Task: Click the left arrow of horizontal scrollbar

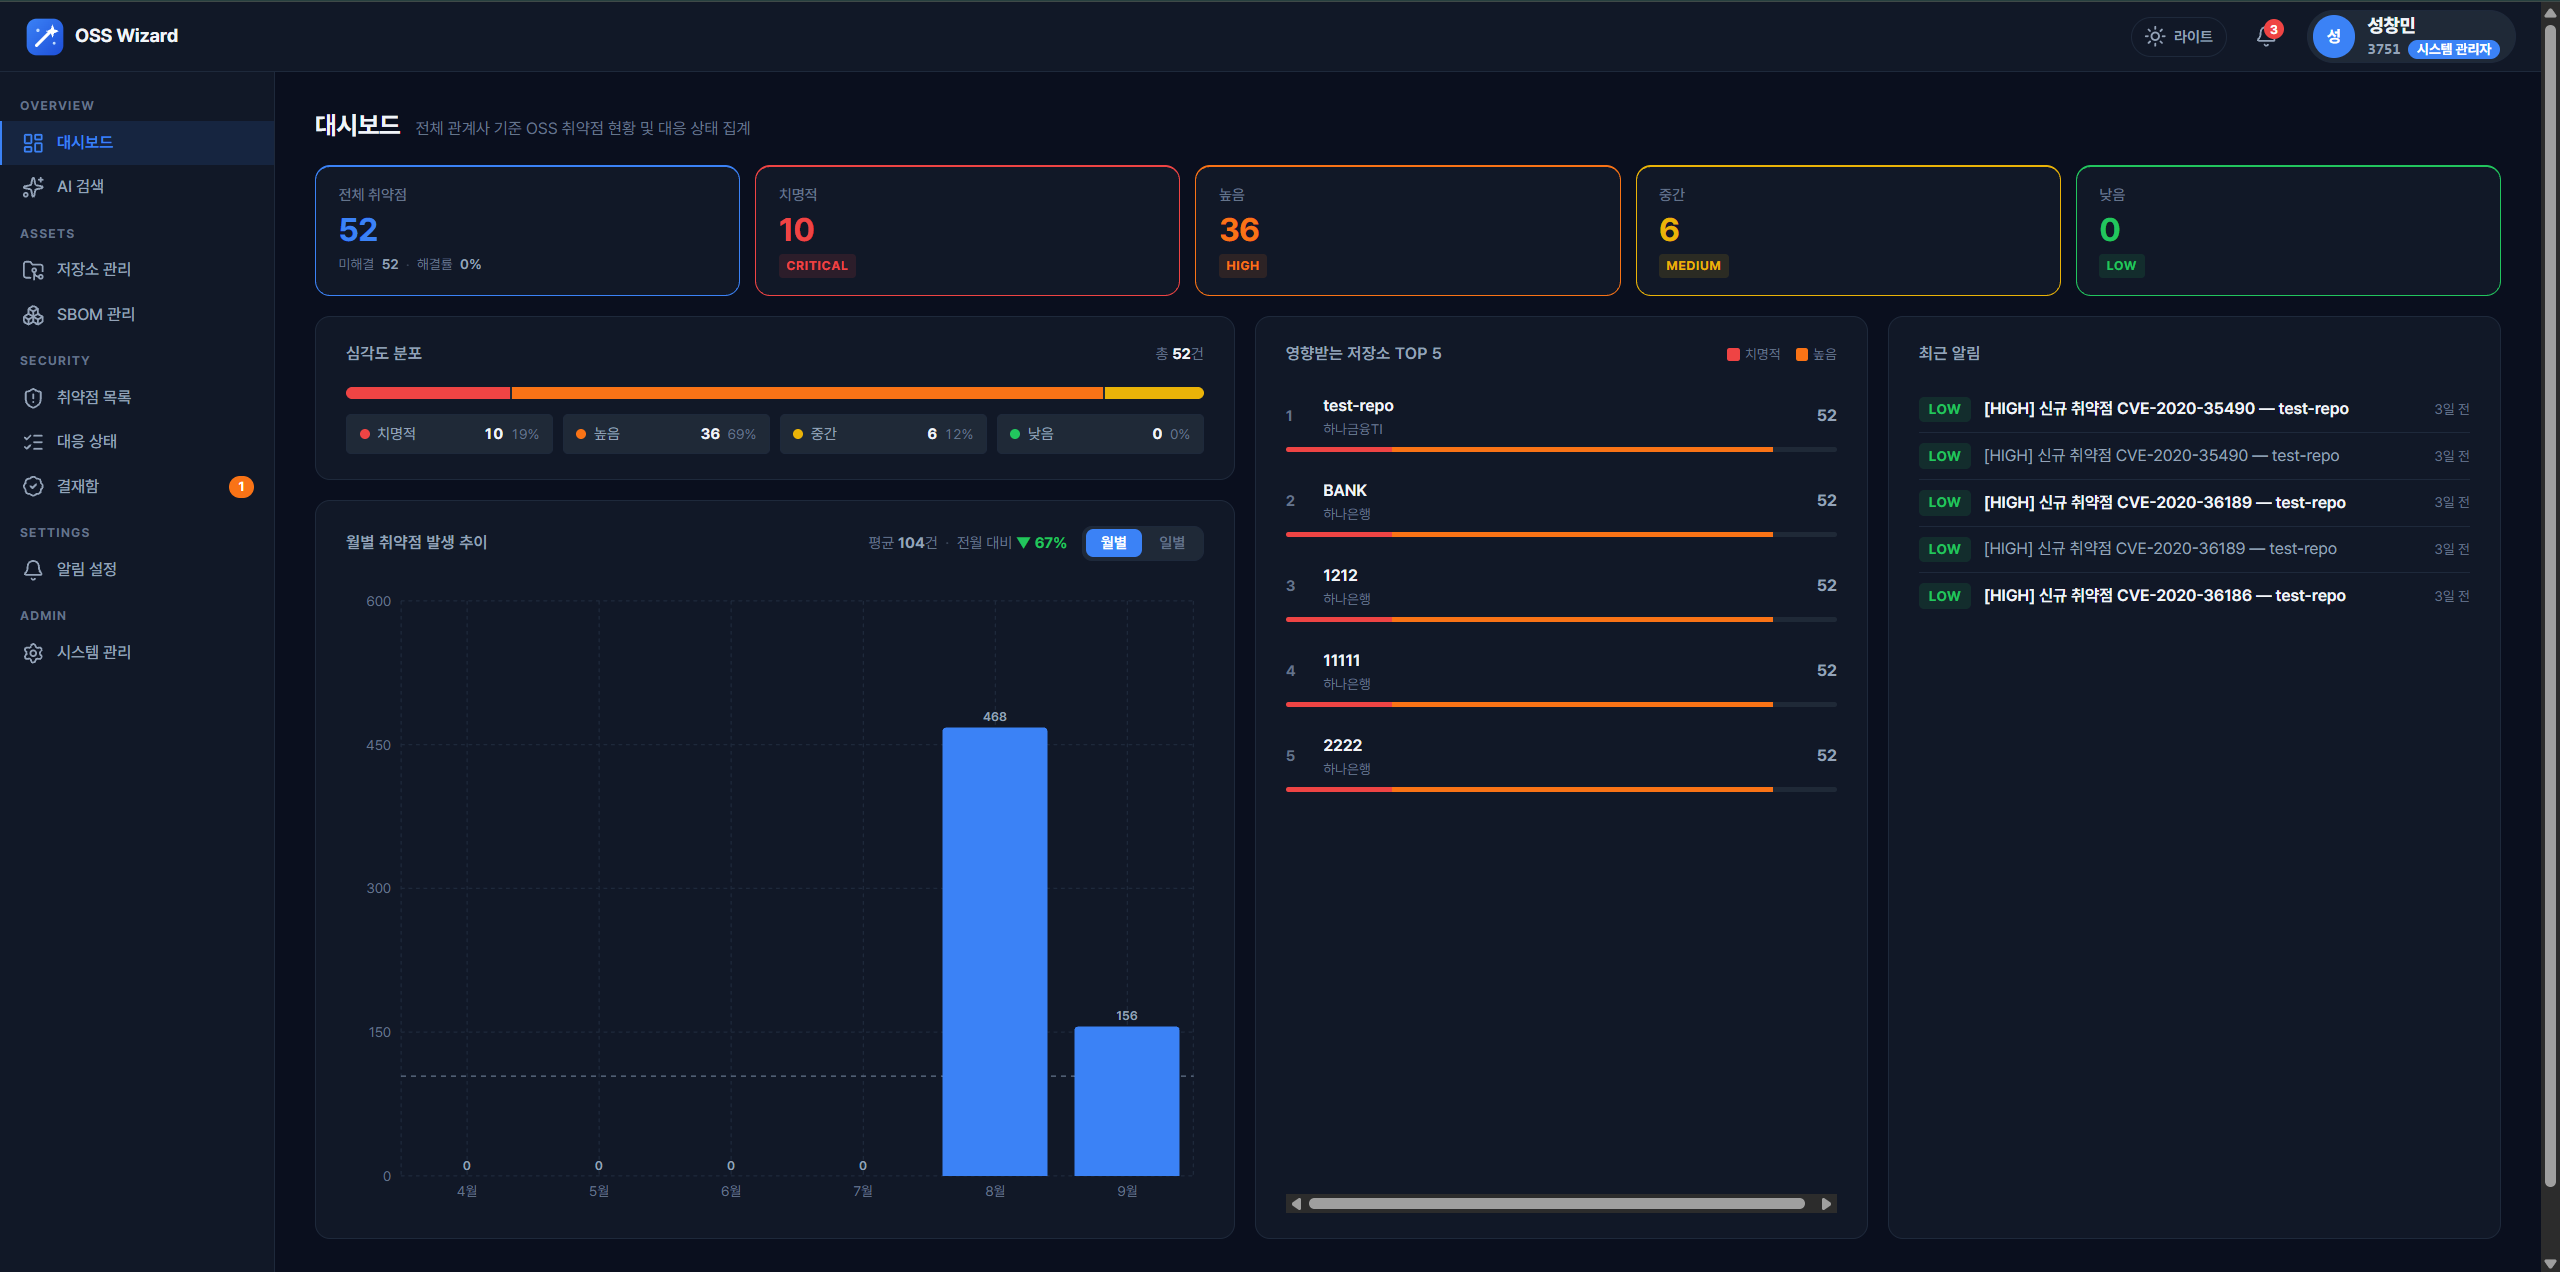Action: [1296, 1204]
